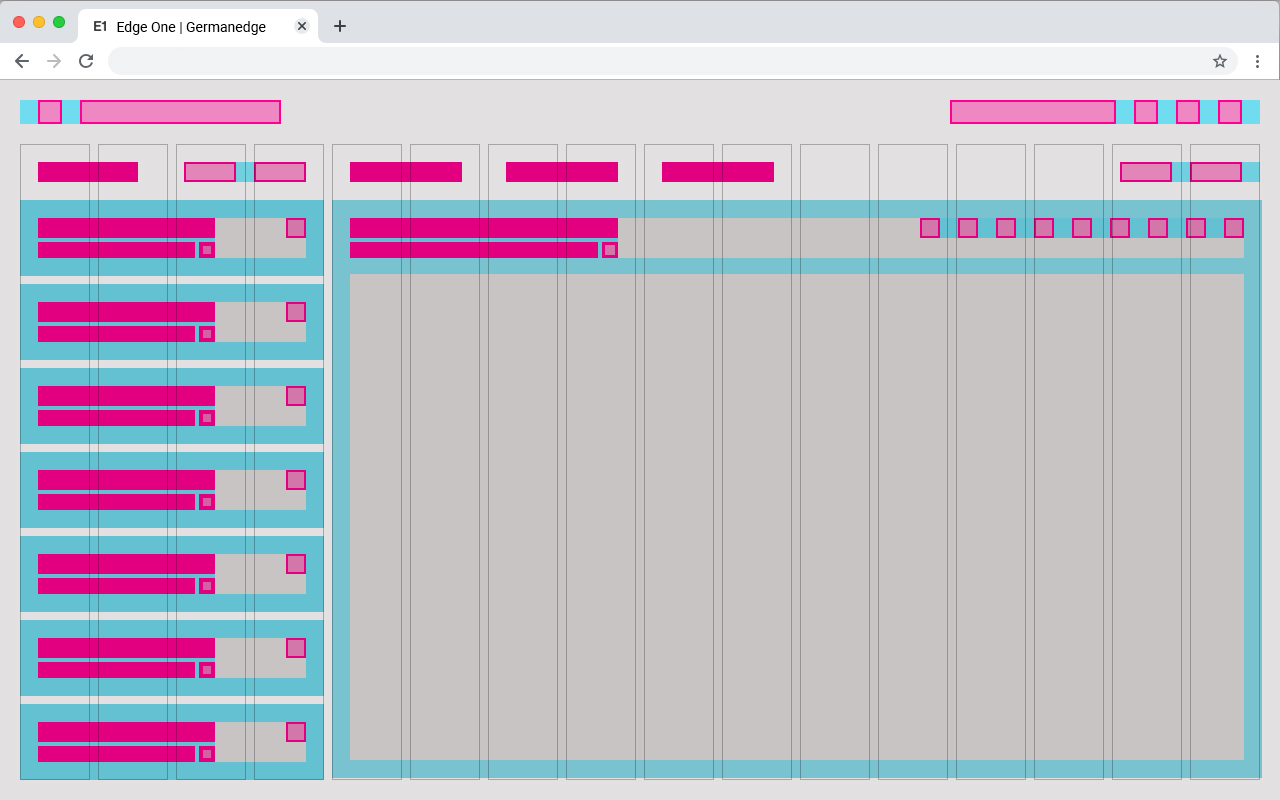Click the rightmost outlined button above main panel
Viewport: 1280px width, 800px height.
click(x=1216, y=172)
